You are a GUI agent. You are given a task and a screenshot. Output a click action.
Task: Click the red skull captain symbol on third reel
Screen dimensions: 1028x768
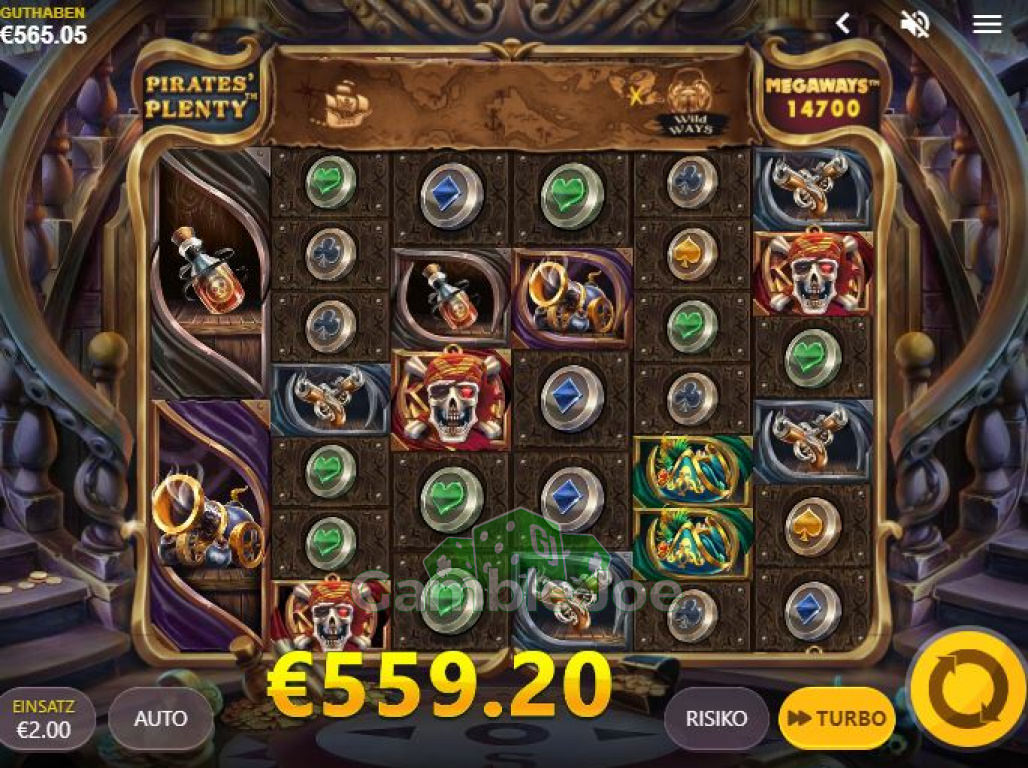click(451, 399)
